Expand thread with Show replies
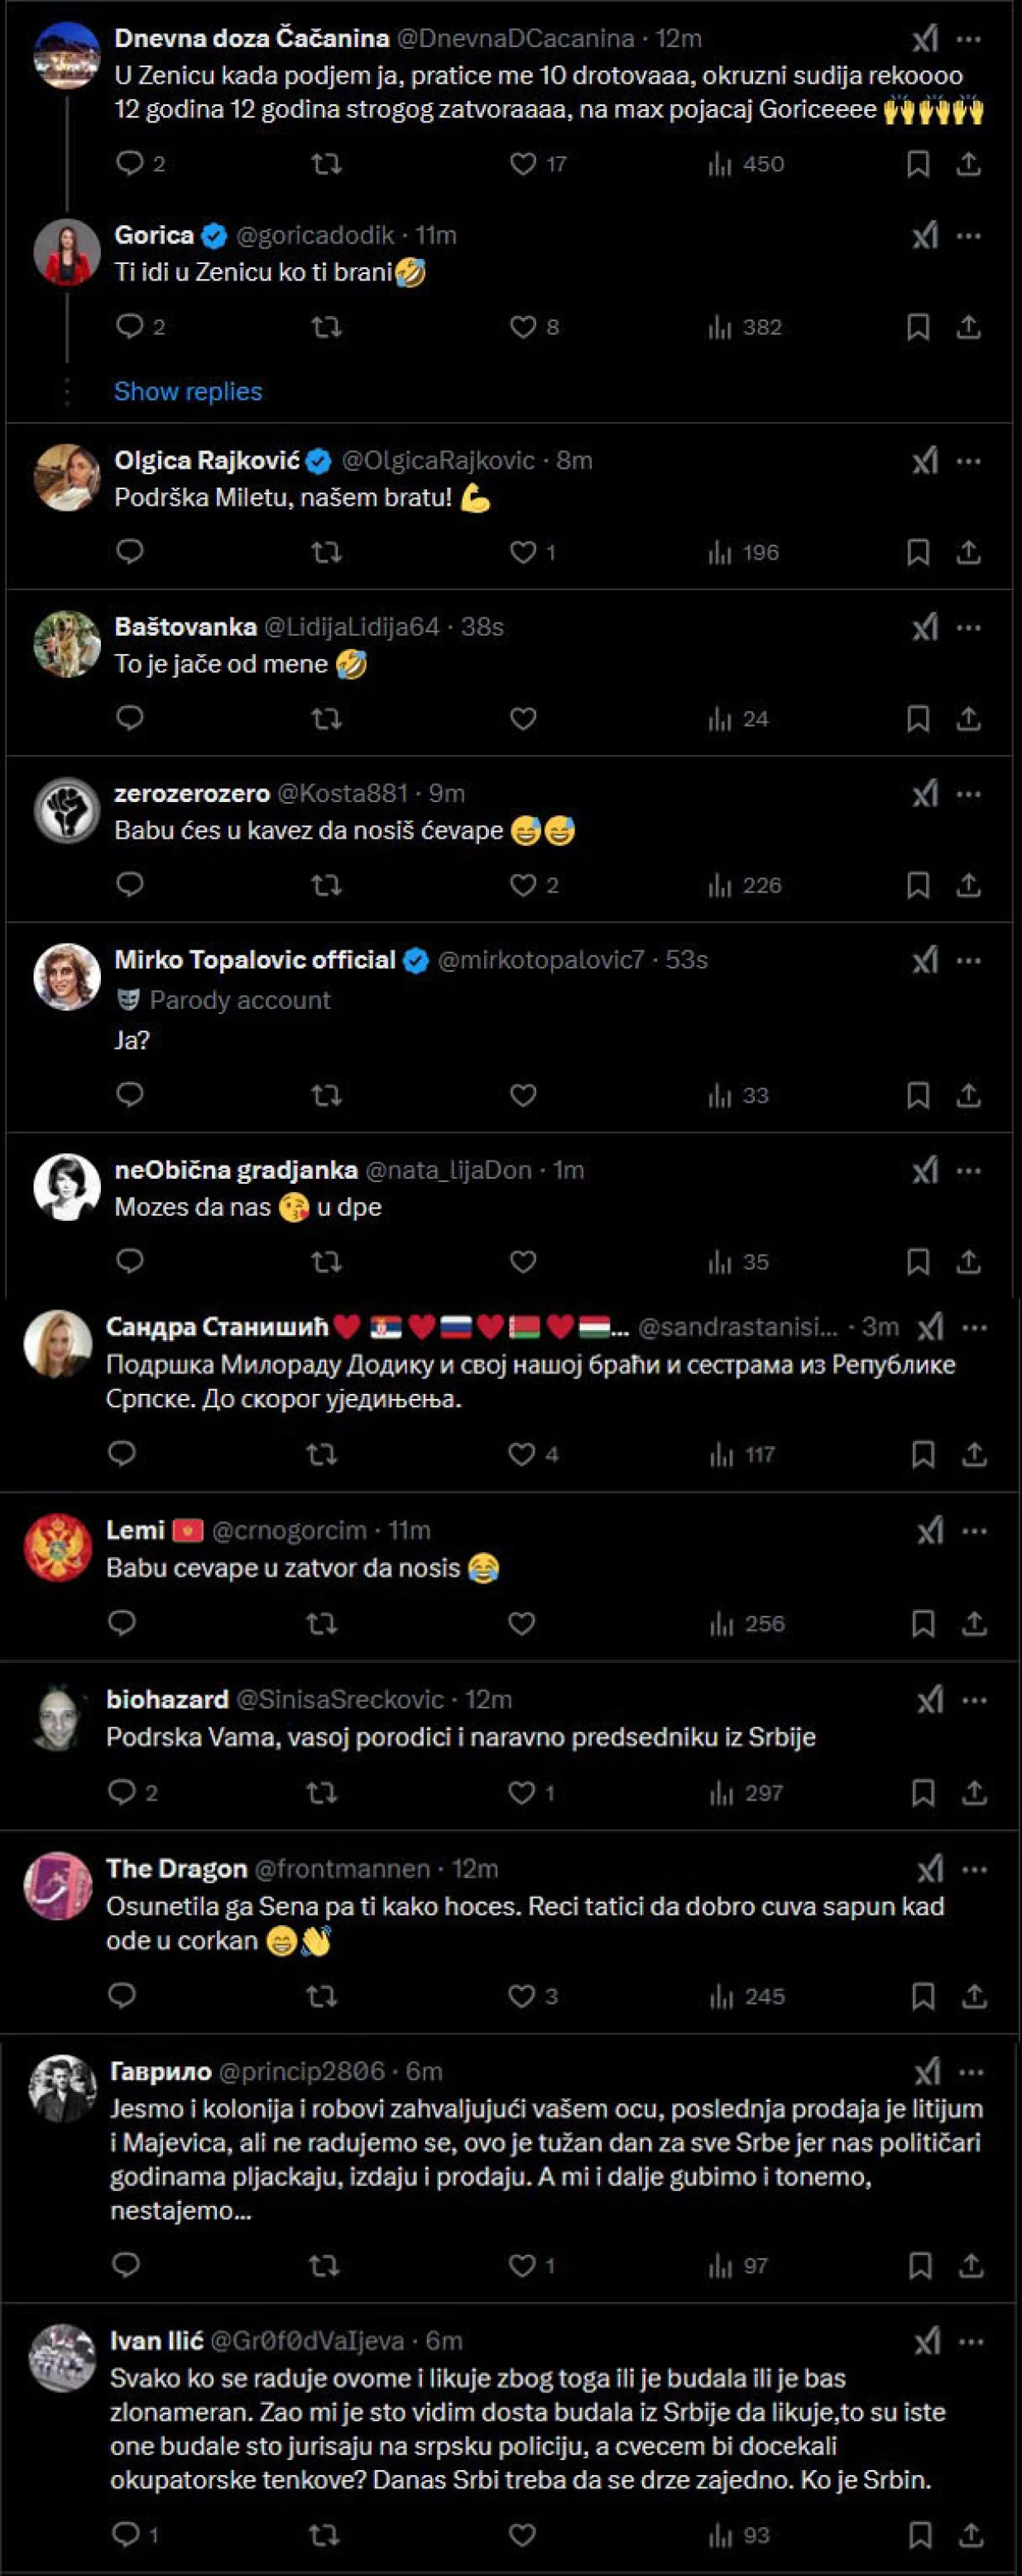Image resolution: width=1022 pixels, height=2576 pixels. [188, 391]
